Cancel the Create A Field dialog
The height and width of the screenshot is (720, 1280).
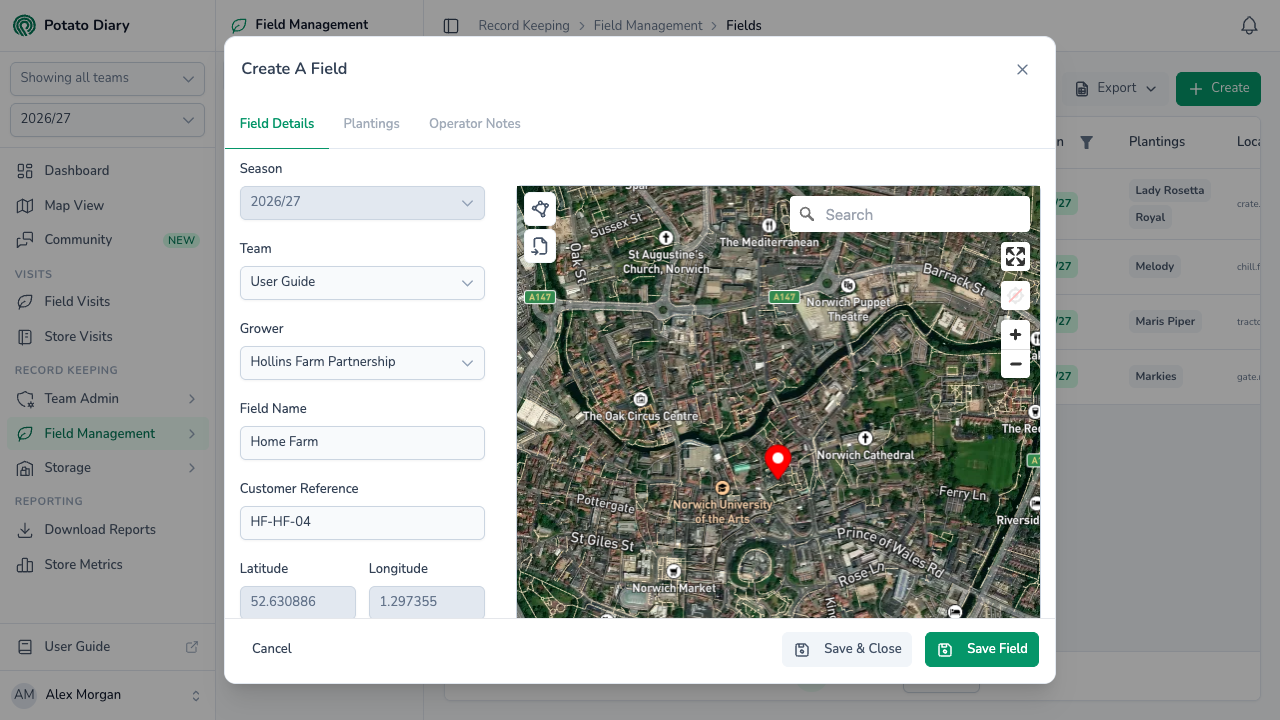point(272,649)
